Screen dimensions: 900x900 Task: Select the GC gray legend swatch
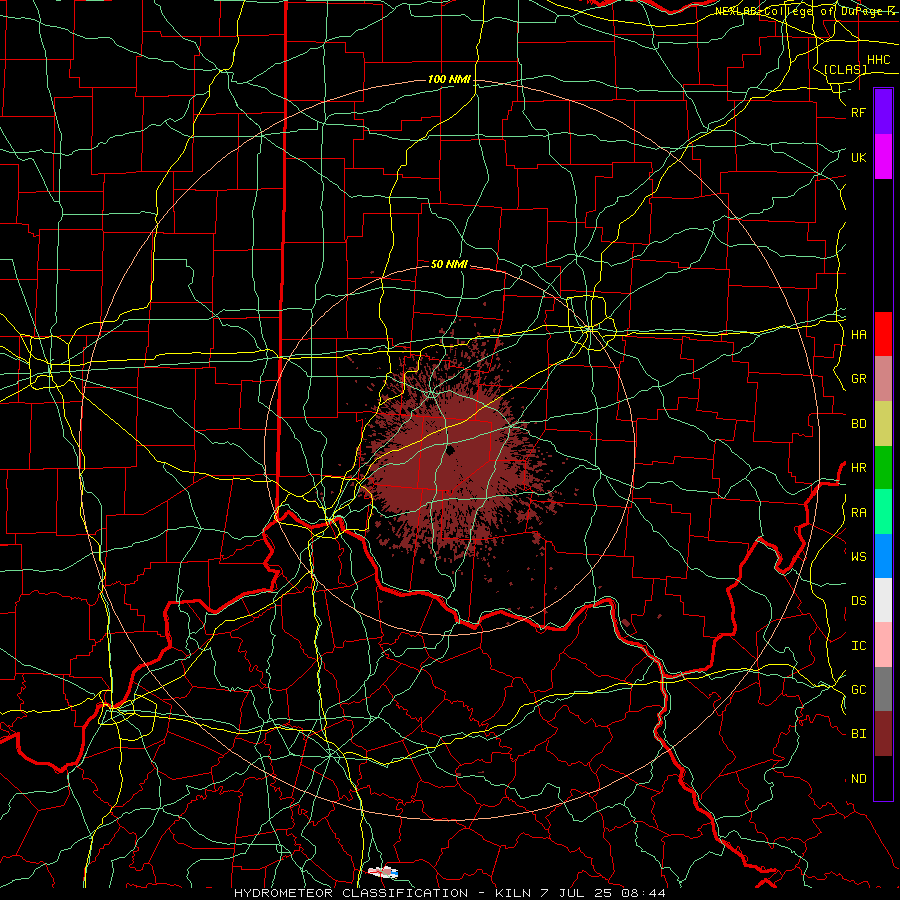[x=883, y=689]
